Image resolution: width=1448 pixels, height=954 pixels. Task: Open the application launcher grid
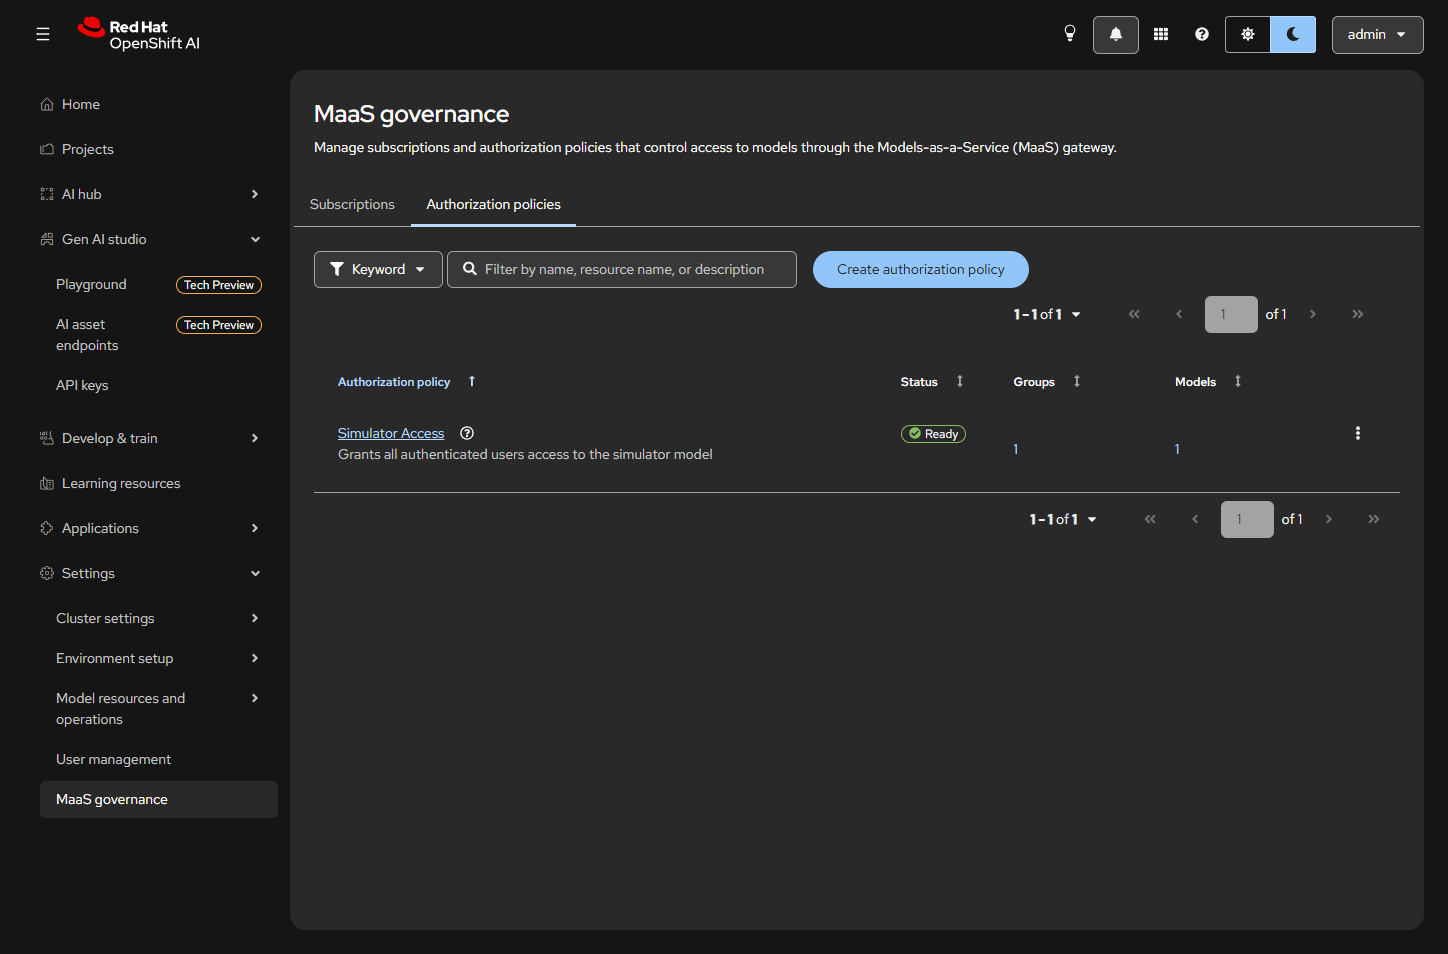1161,34
